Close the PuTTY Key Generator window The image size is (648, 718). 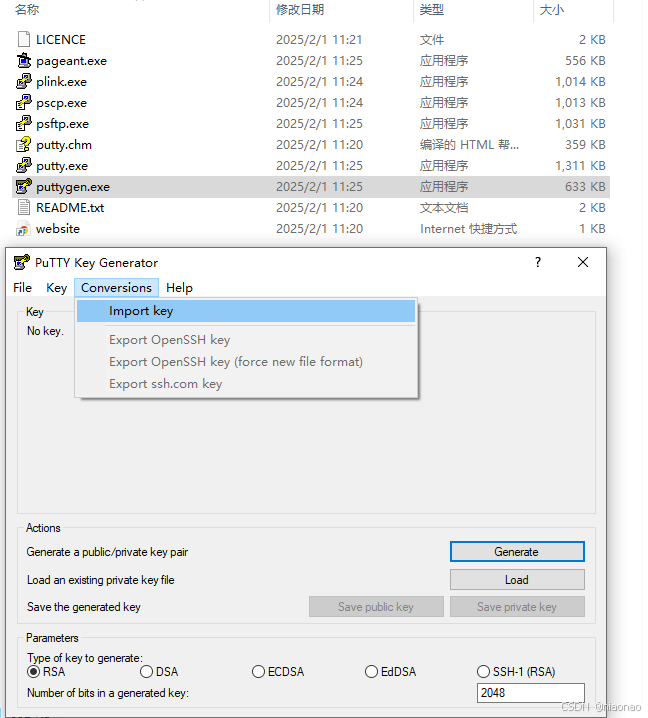[583, 262]
